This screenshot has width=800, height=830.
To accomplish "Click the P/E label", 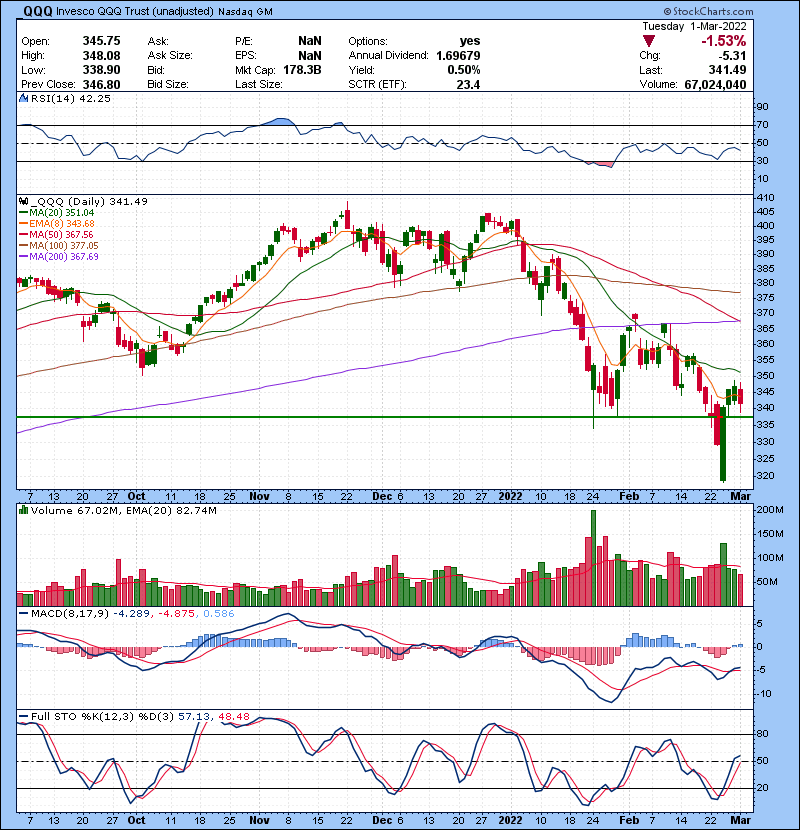I will click(244, 41).
